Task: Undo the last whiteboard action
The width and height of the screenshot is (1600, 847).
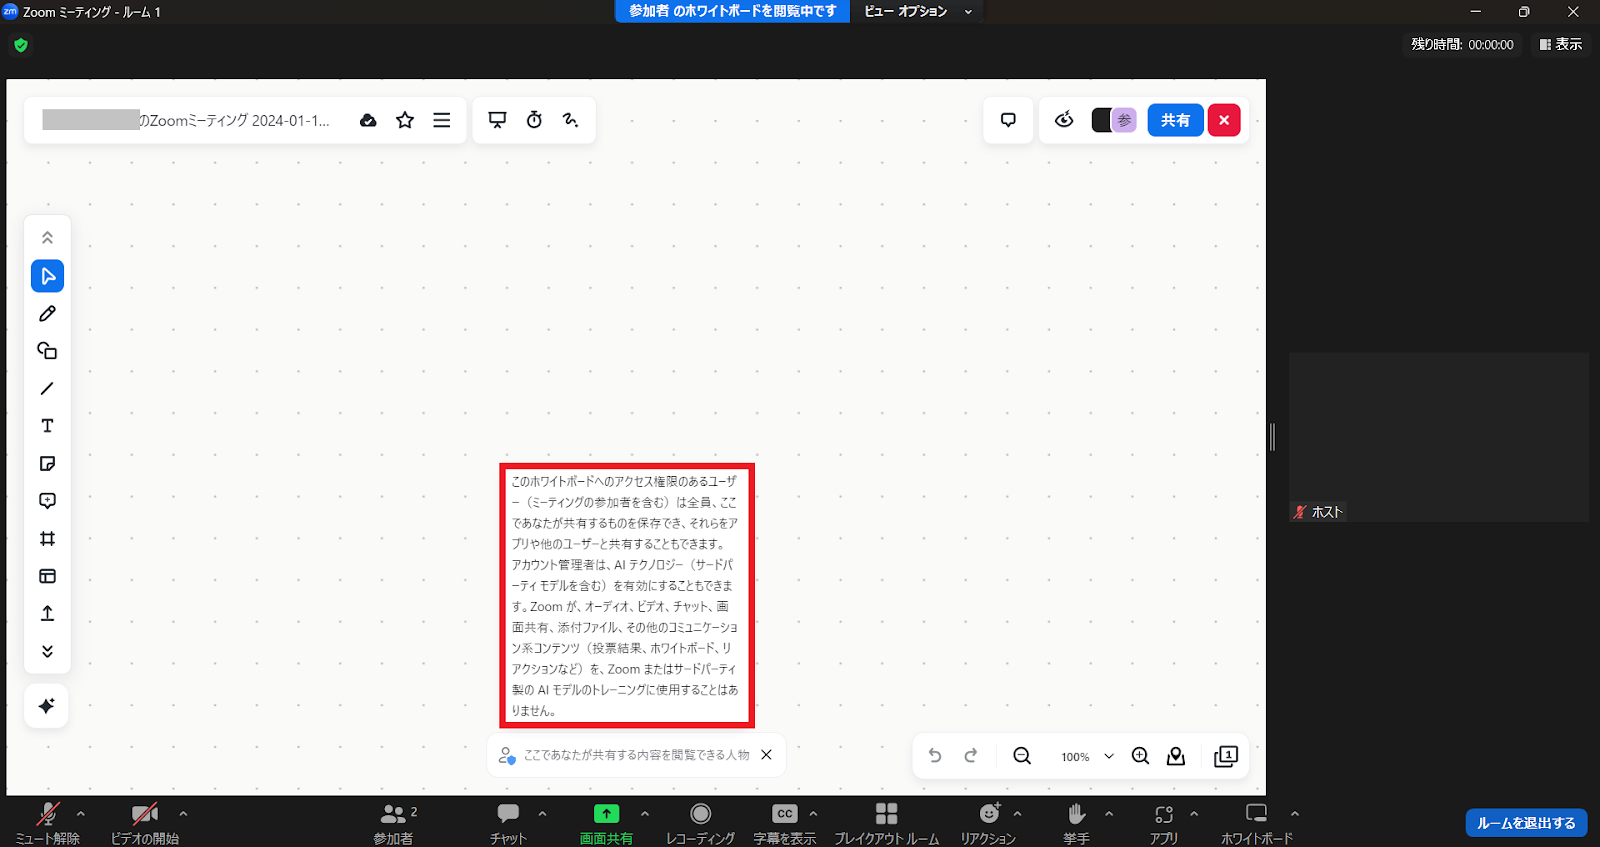Action: (x=935, y=756)
